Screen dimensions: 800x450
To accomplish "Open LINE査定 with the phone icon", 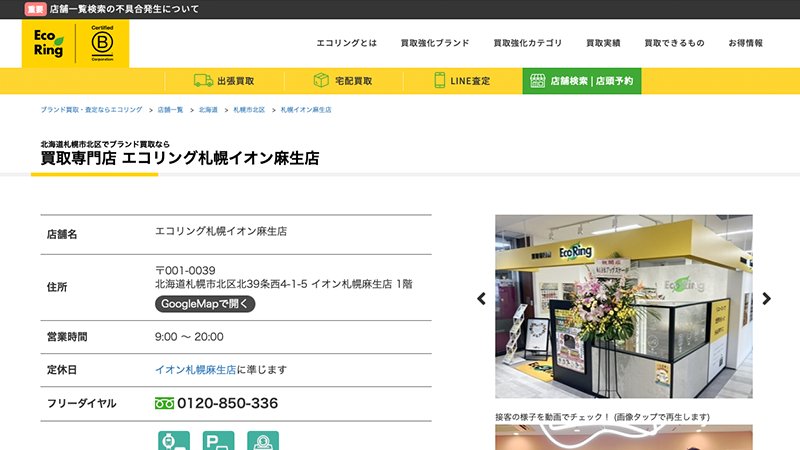I will point(462,81).
